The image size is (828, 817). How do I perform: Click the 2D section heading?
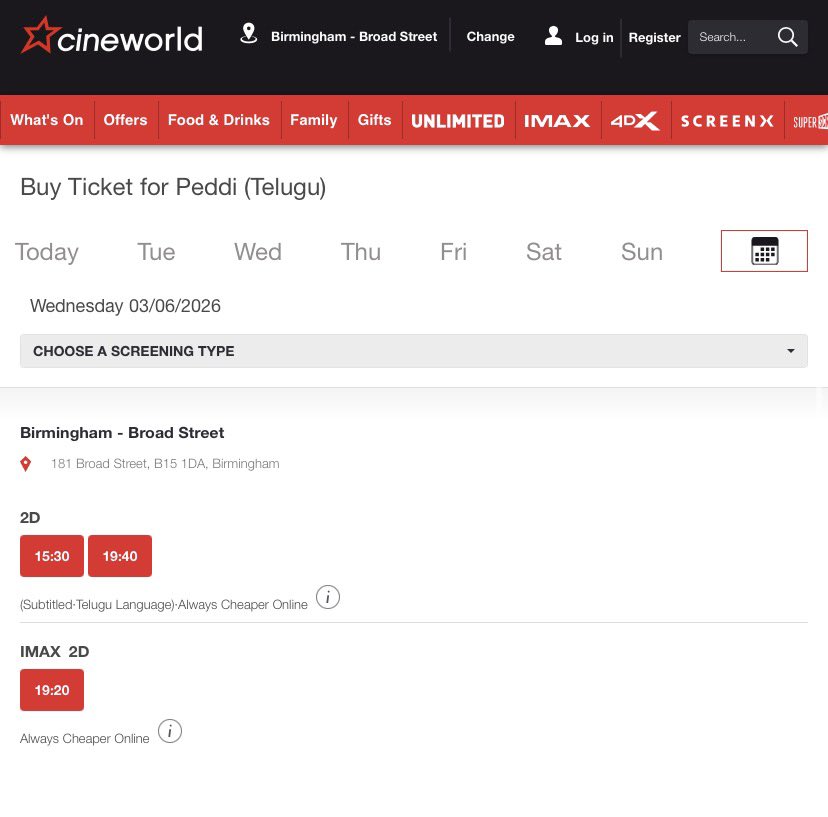click(30, 517)
